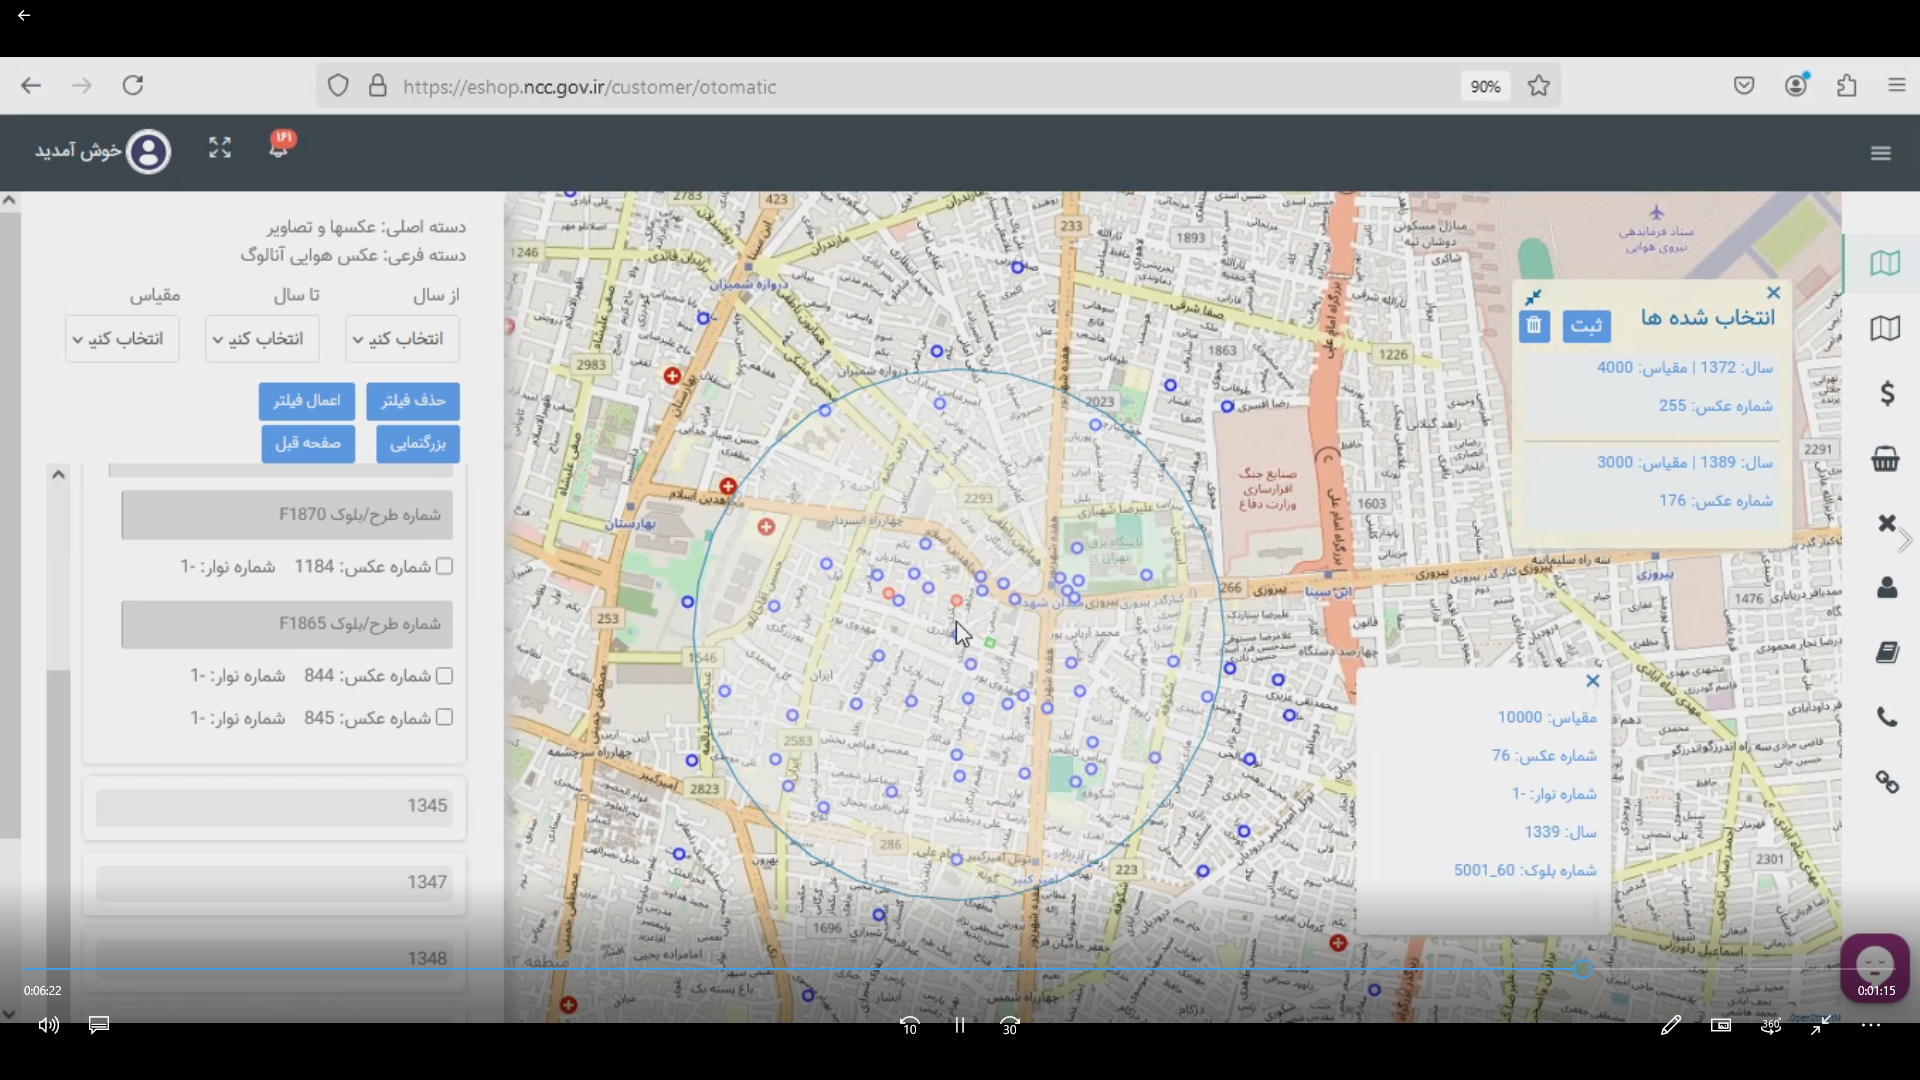Expand the 1345 year group
The height and width of the screenshot is (1080, 1920).
click(273, 806)
